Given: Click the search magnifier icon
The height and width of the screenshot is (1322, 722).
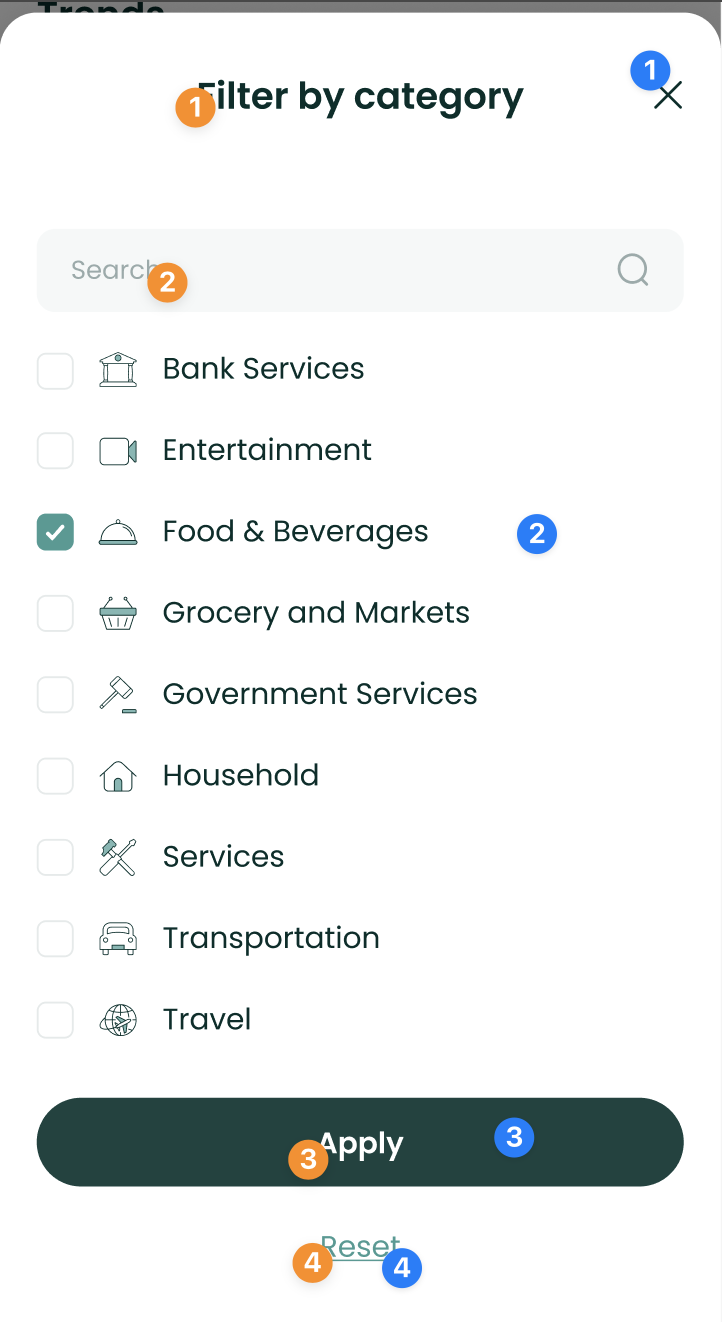Looking at the screenshot, I should [x=633, y=270].
